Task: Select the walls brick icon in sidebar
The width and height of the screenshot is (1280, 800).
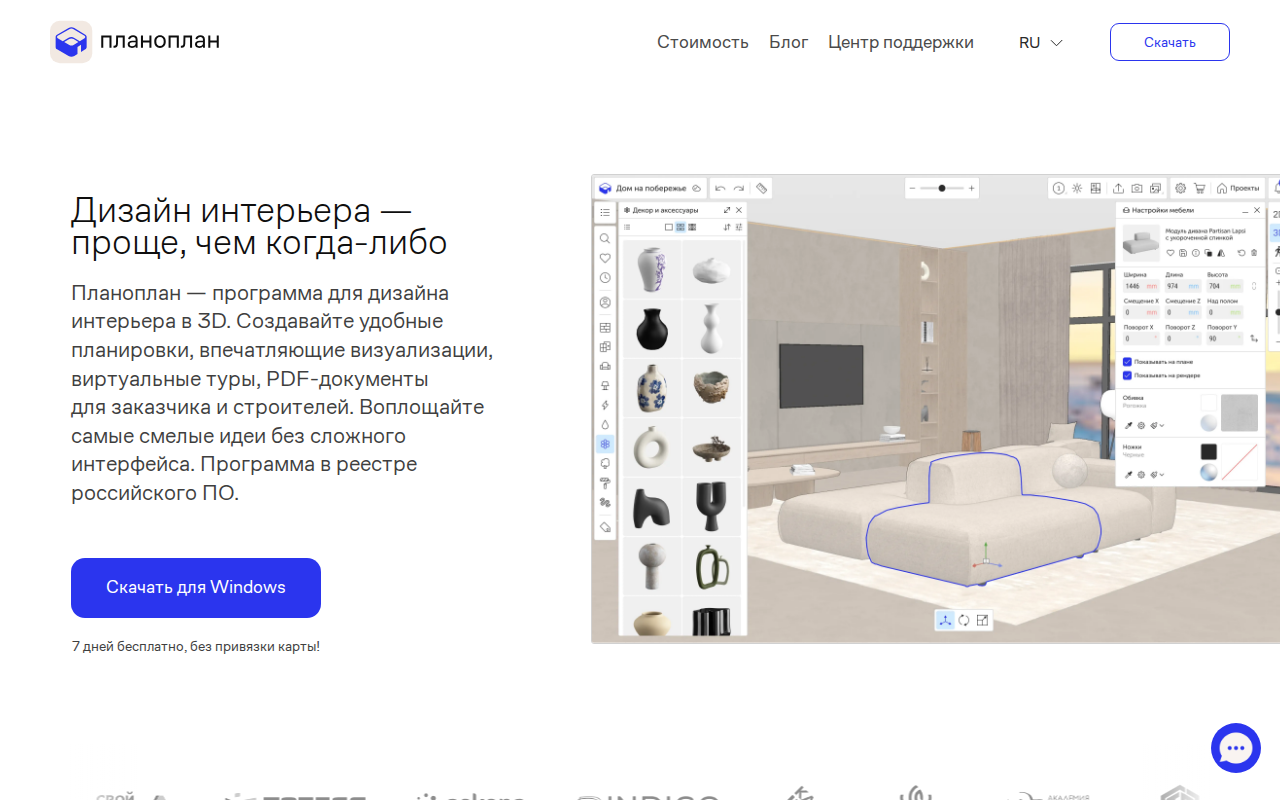Action: [x=605, y=328]
